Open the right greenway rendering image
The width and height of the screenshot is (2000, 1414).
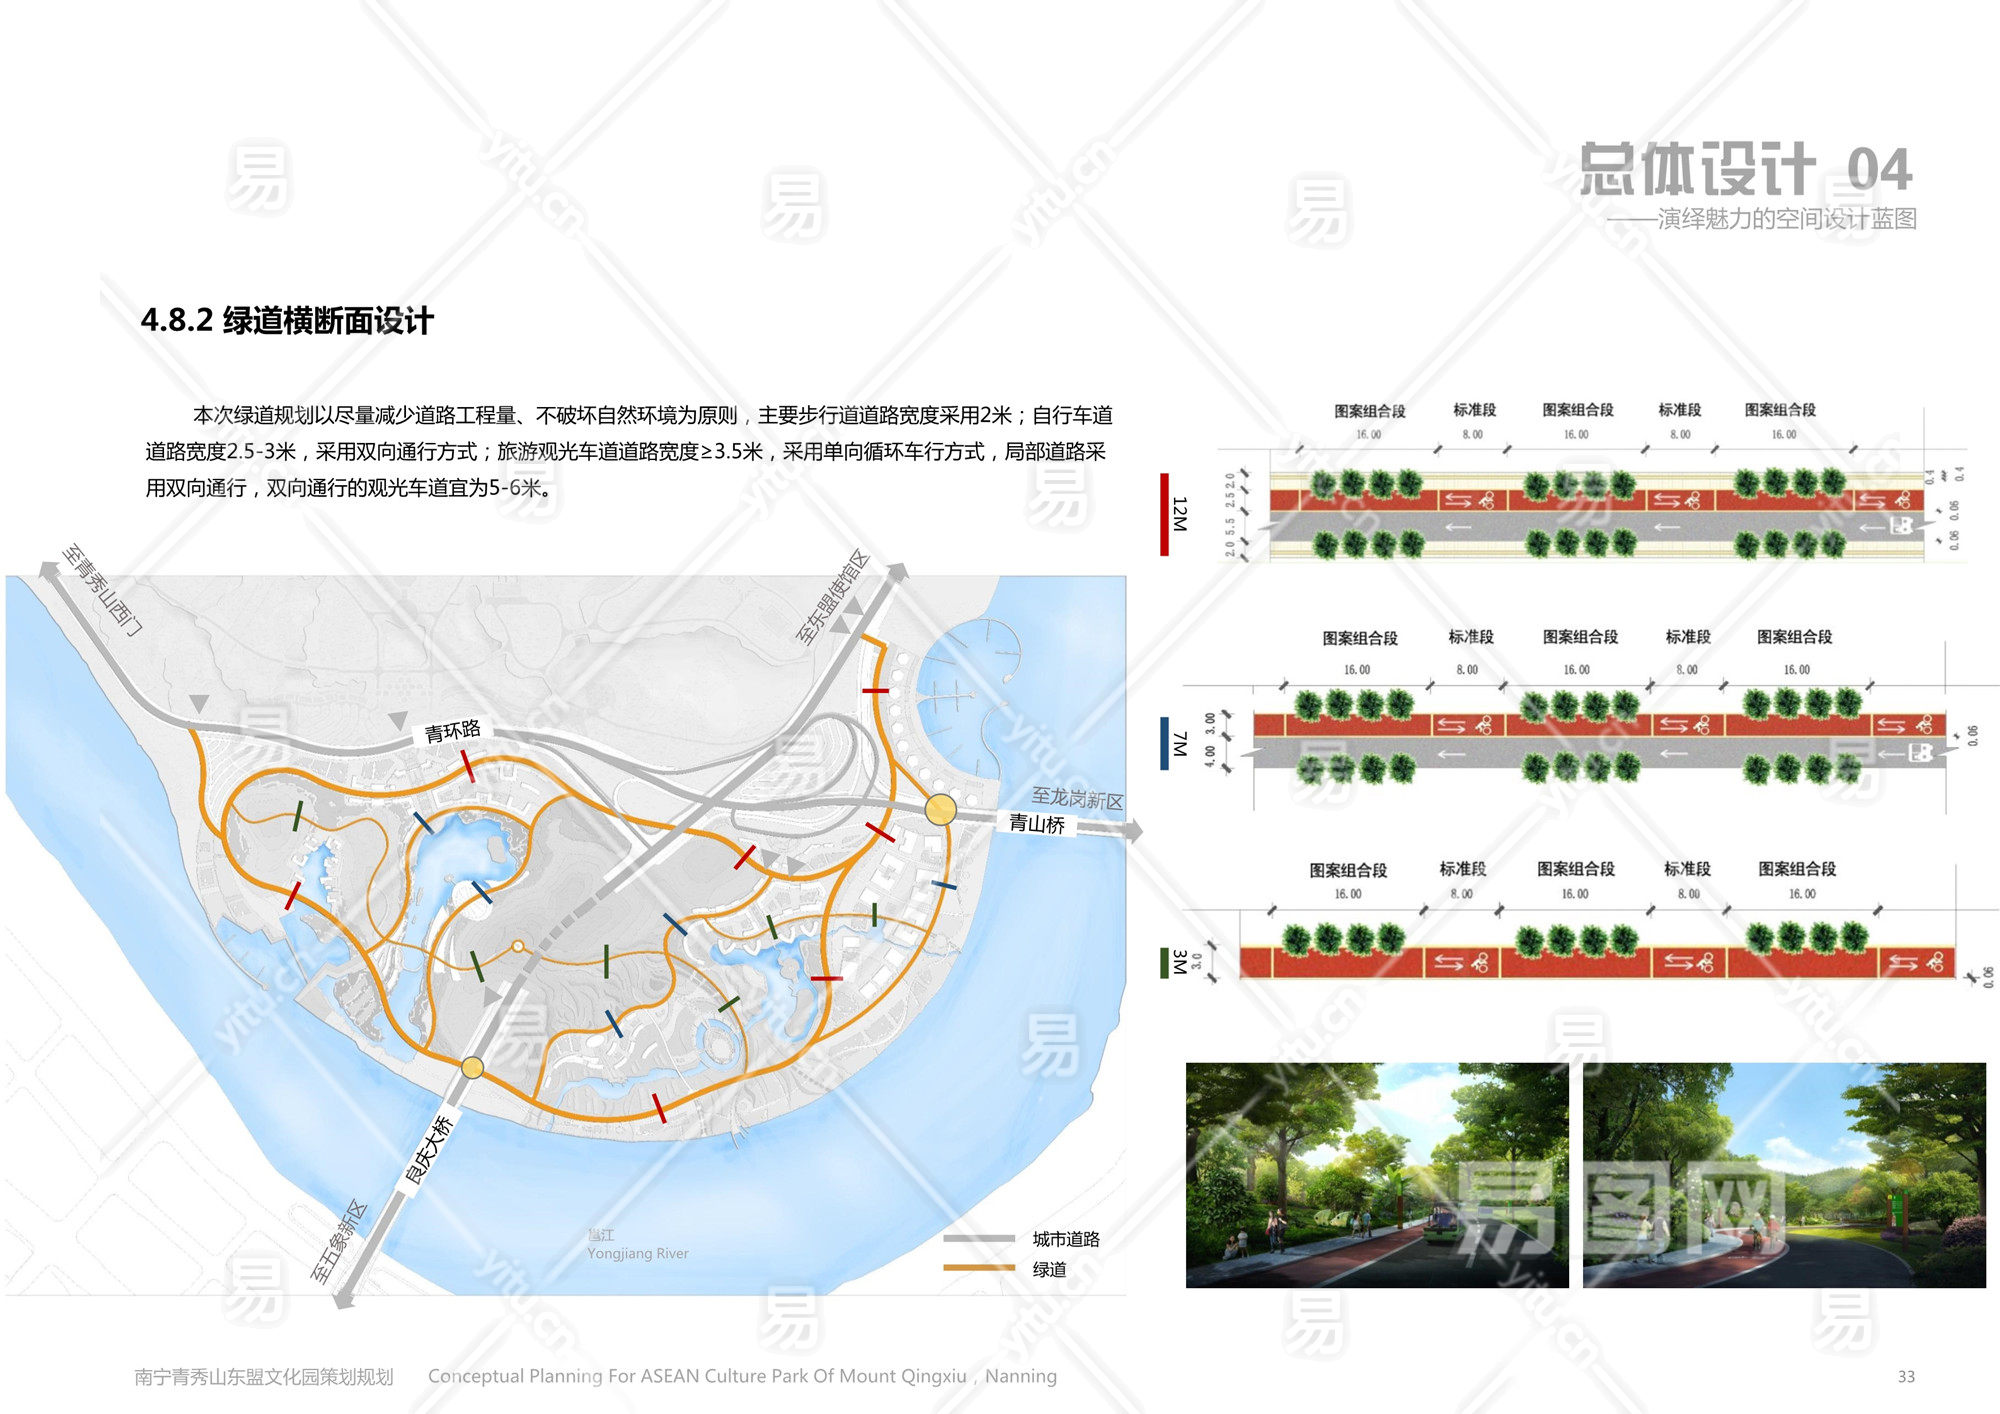point(1784,1175)
